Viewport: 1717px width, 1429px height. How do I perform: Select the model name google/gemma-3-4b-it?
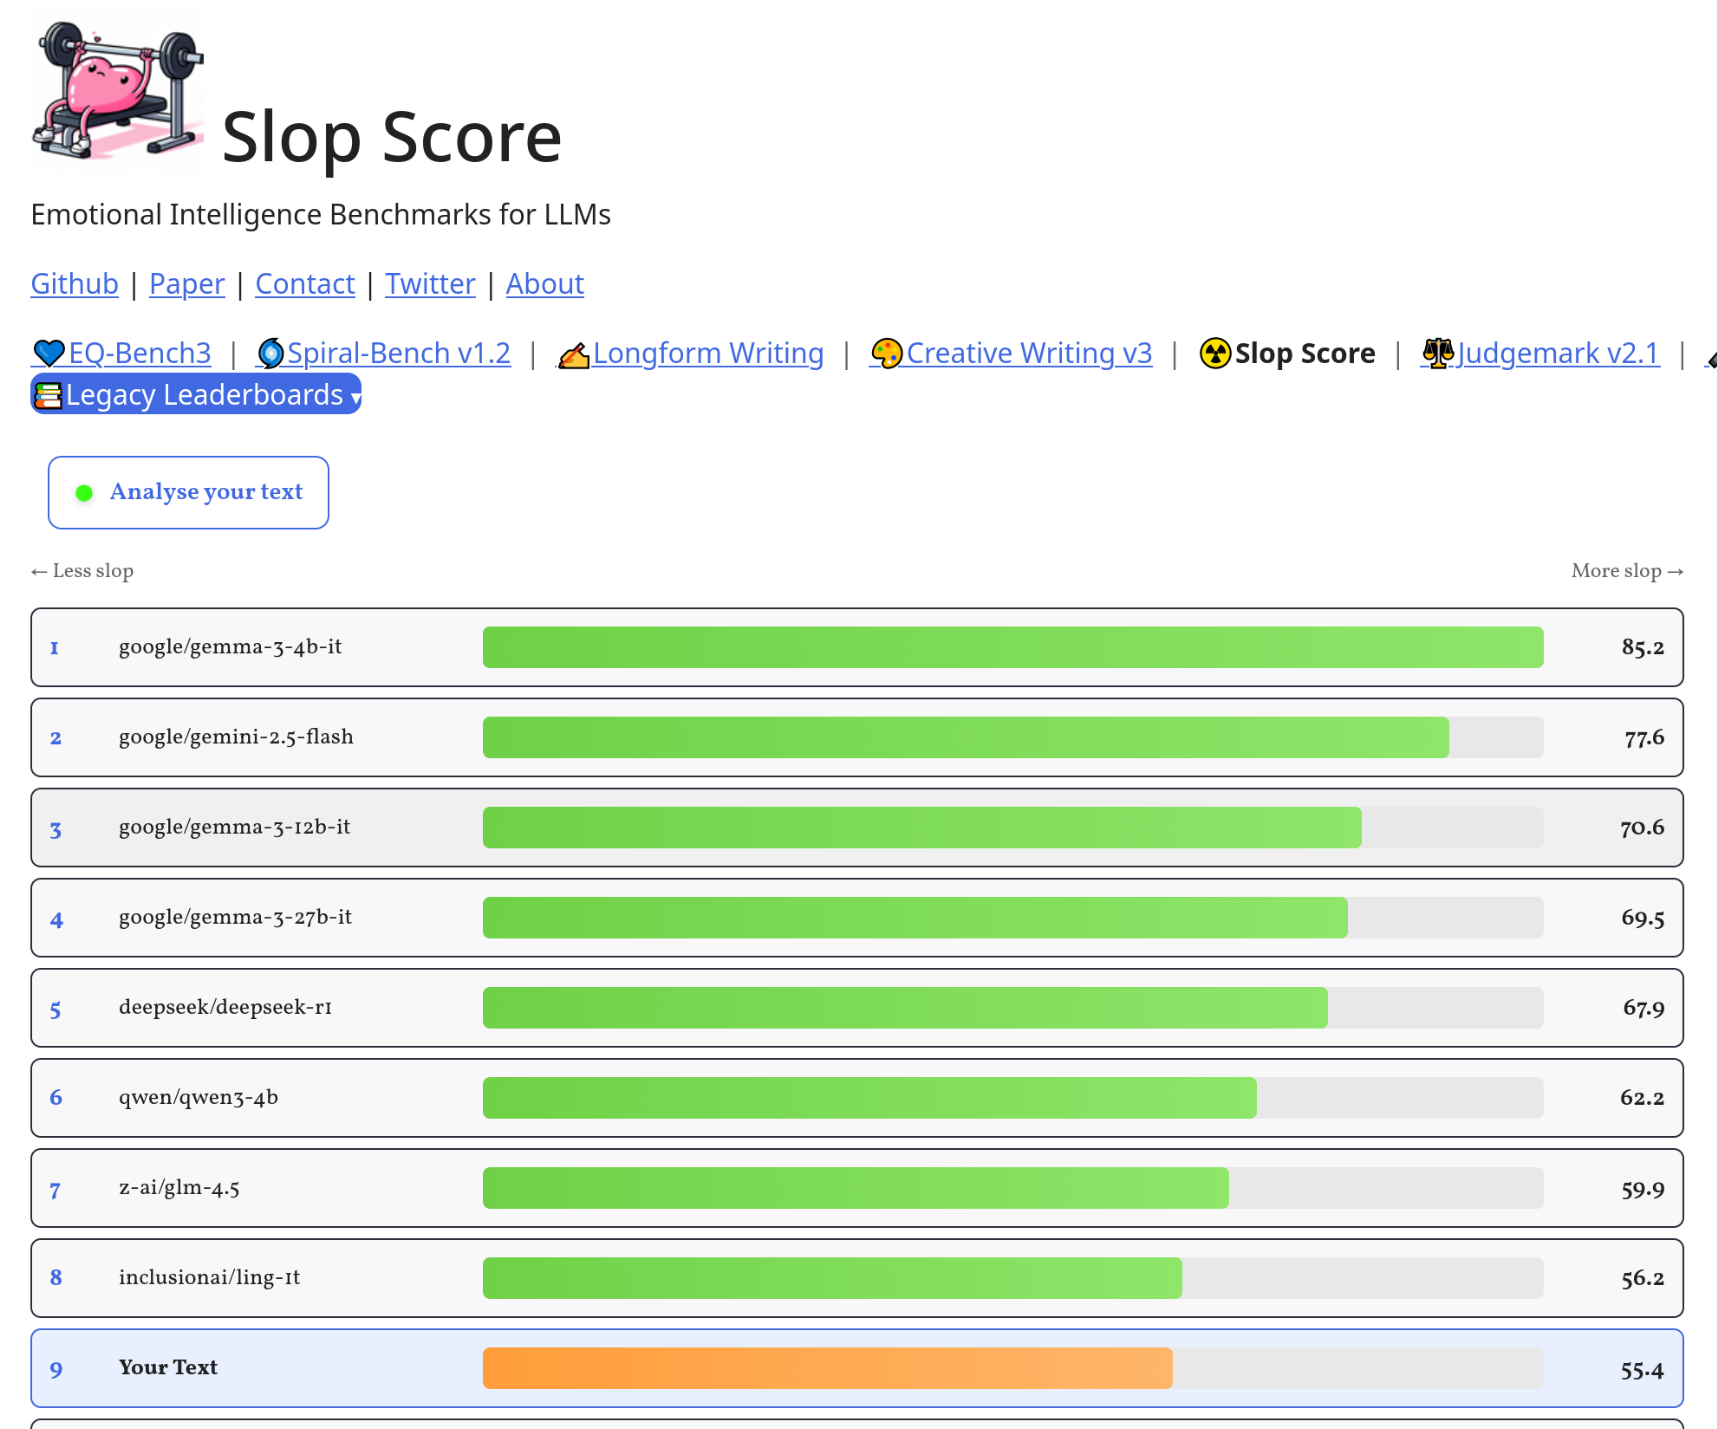click(230, 647)
